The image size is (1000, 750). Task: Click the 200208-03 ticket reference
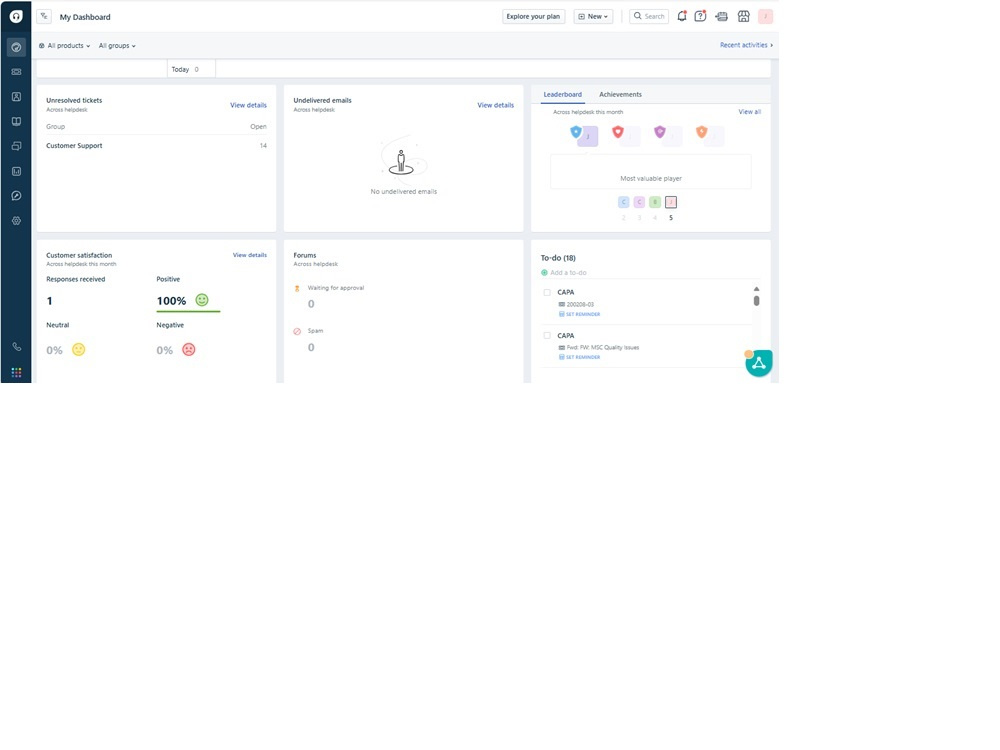580,305
